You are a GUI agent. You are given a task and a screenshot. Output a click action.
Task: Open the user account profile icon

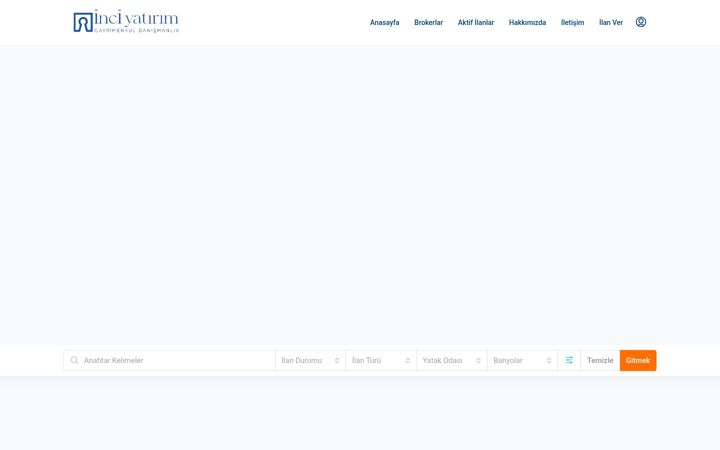point(641,22)
